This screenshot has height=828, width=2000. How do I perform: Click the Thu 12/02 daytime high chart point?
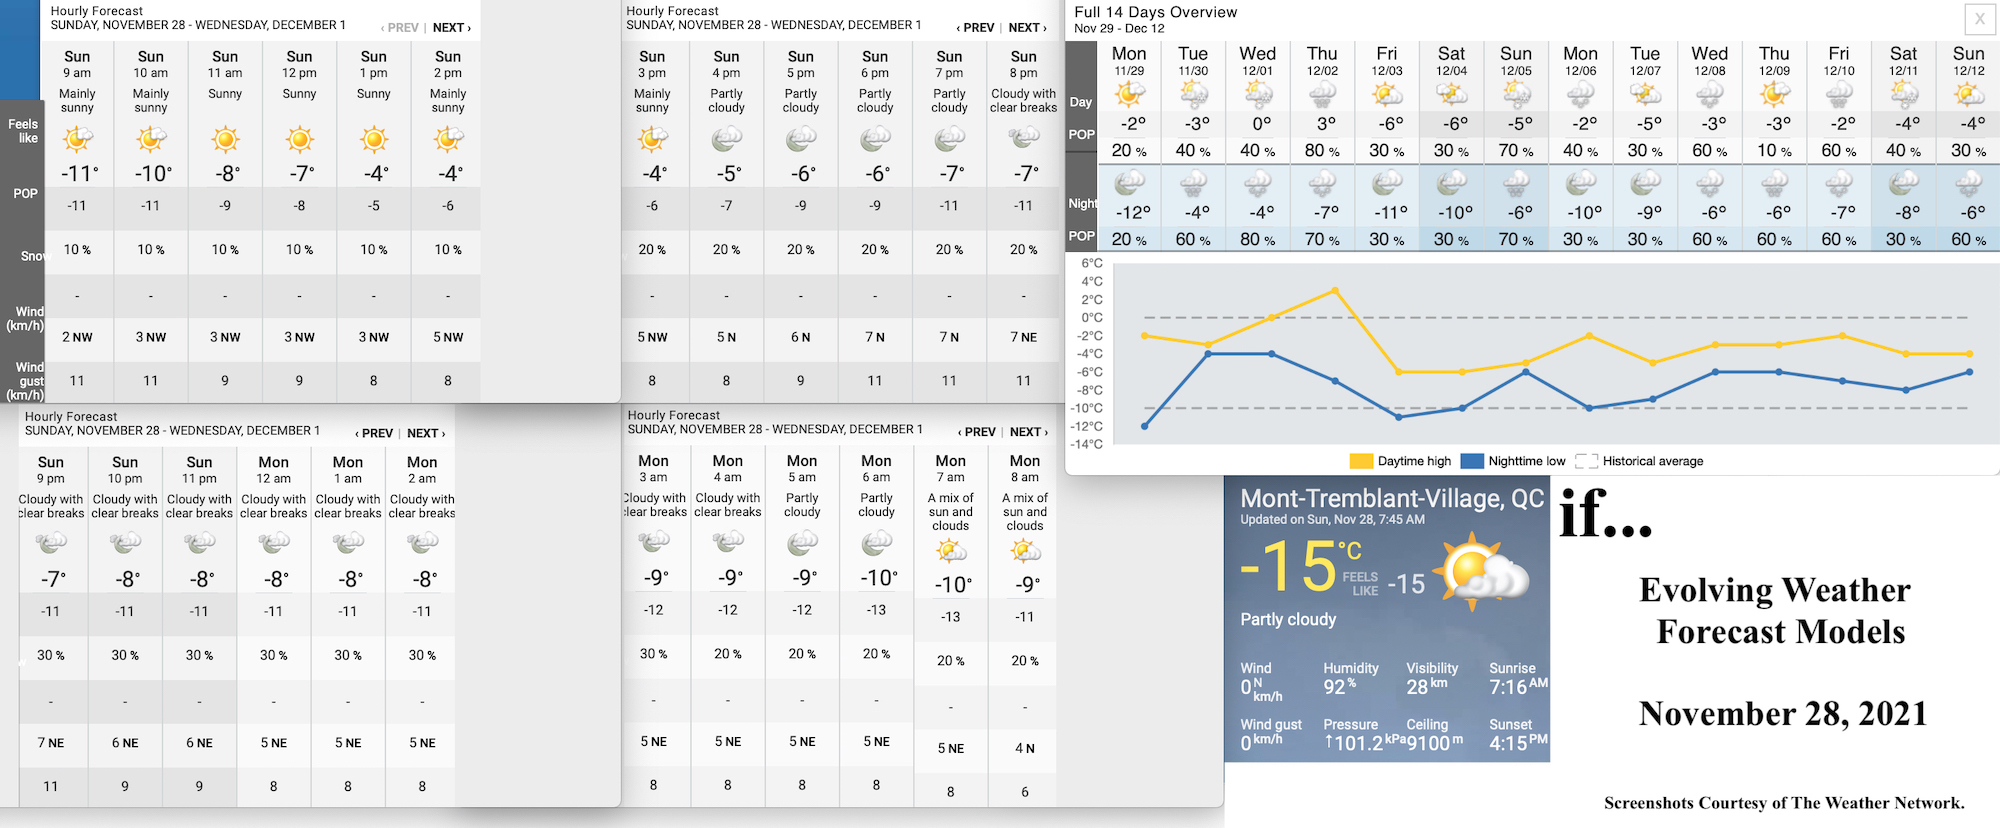(x=1335, y=291)
